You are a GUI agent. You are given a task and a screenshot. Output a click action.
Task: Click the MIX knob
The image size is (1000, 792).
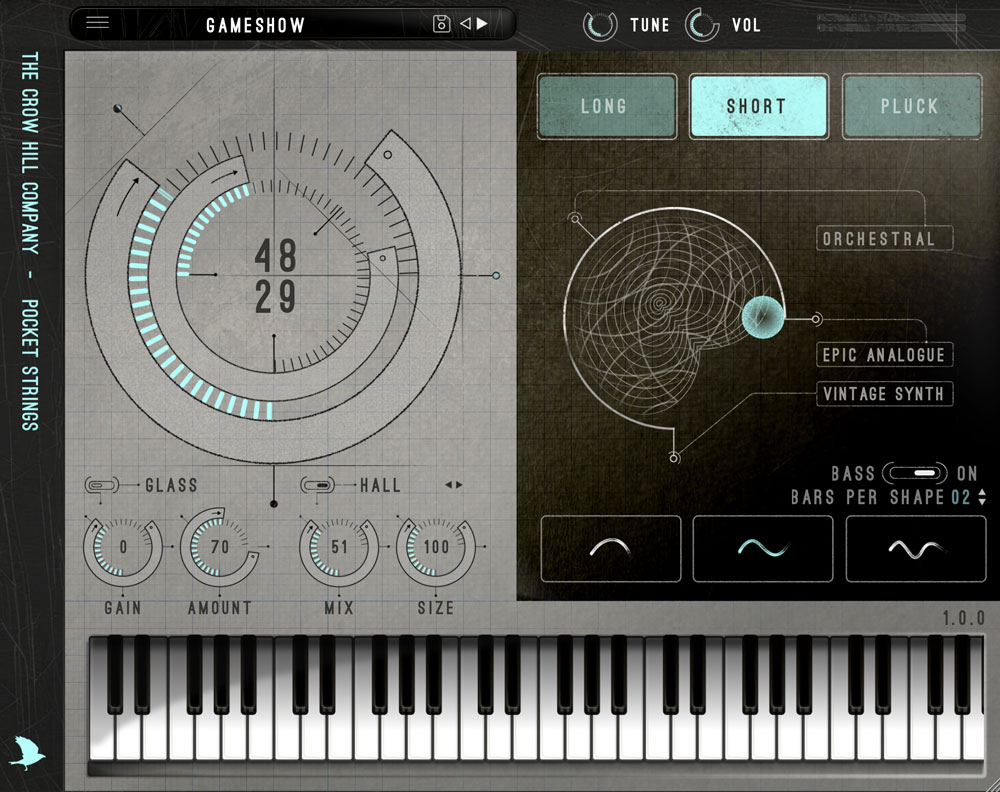[x=339, y=547]
